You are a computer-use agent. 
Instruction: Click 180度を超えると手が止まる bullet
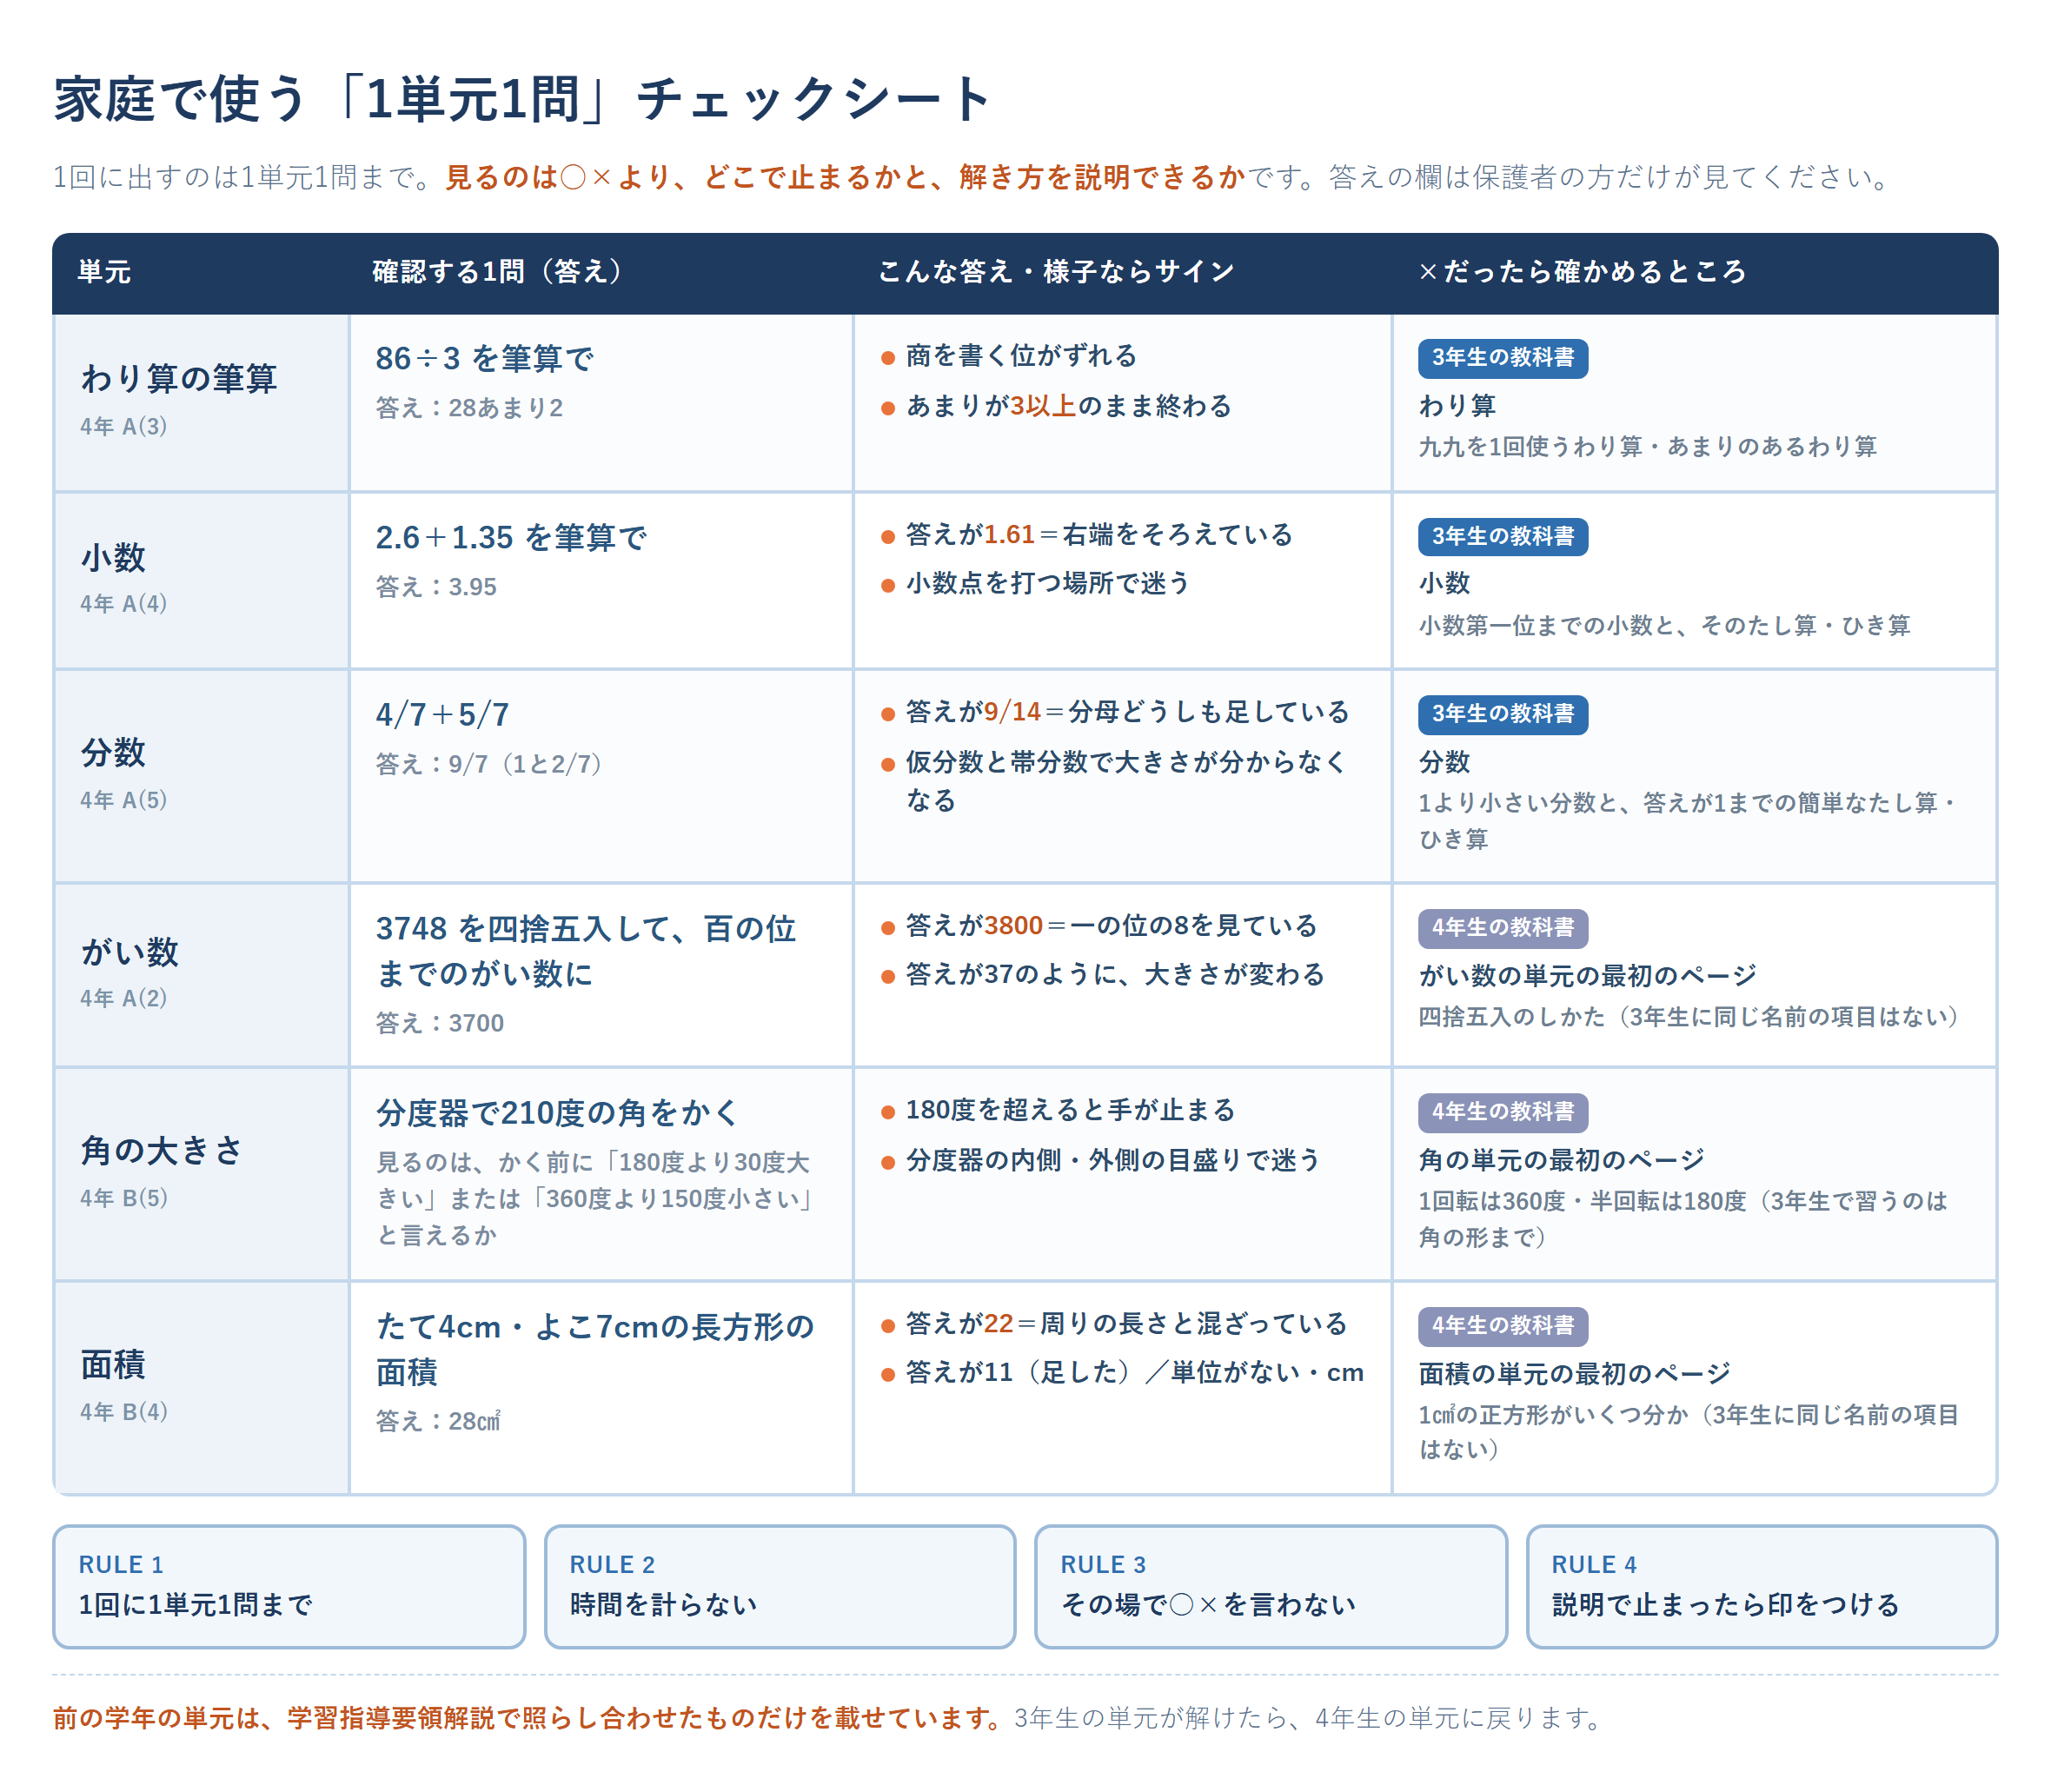[x=1058, y=1110]
